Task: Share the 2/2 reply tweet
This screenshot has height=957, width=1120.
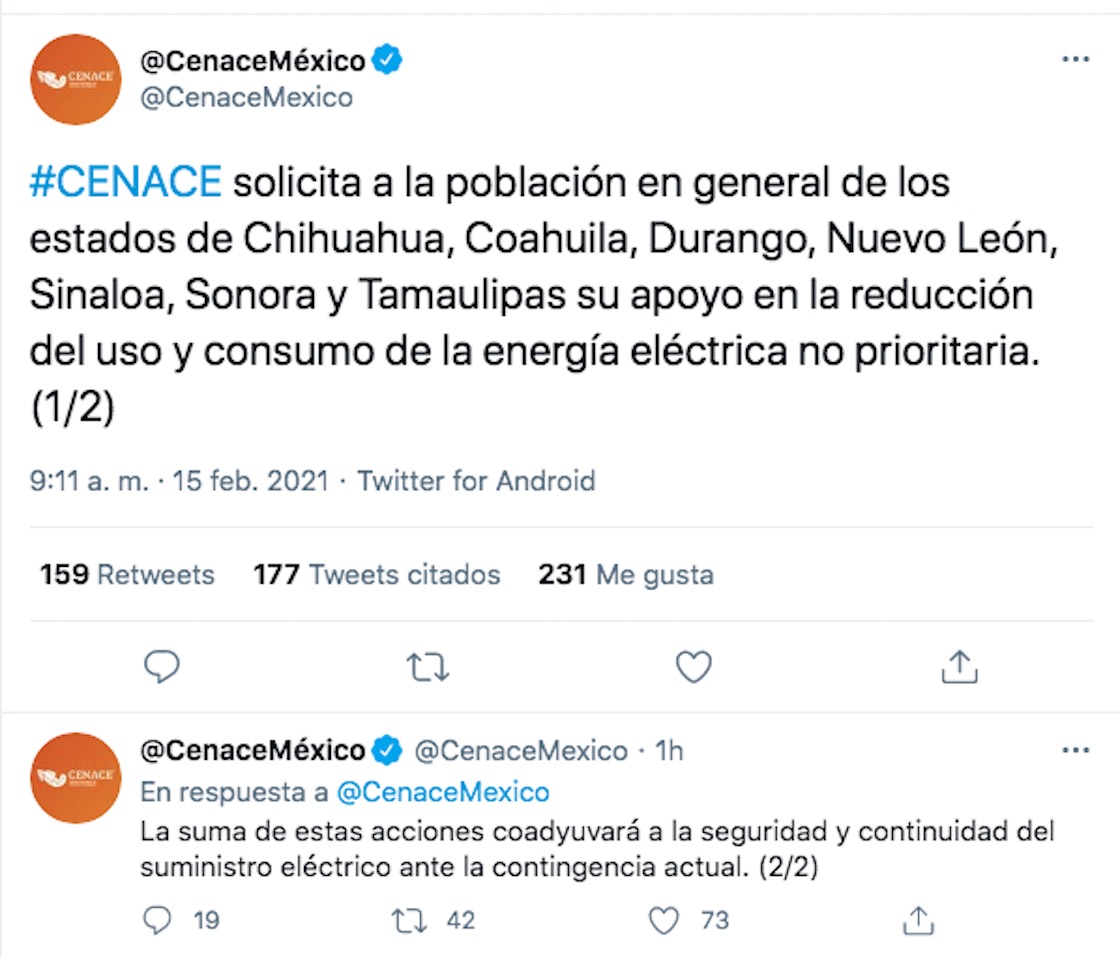Action: point(917,920)
